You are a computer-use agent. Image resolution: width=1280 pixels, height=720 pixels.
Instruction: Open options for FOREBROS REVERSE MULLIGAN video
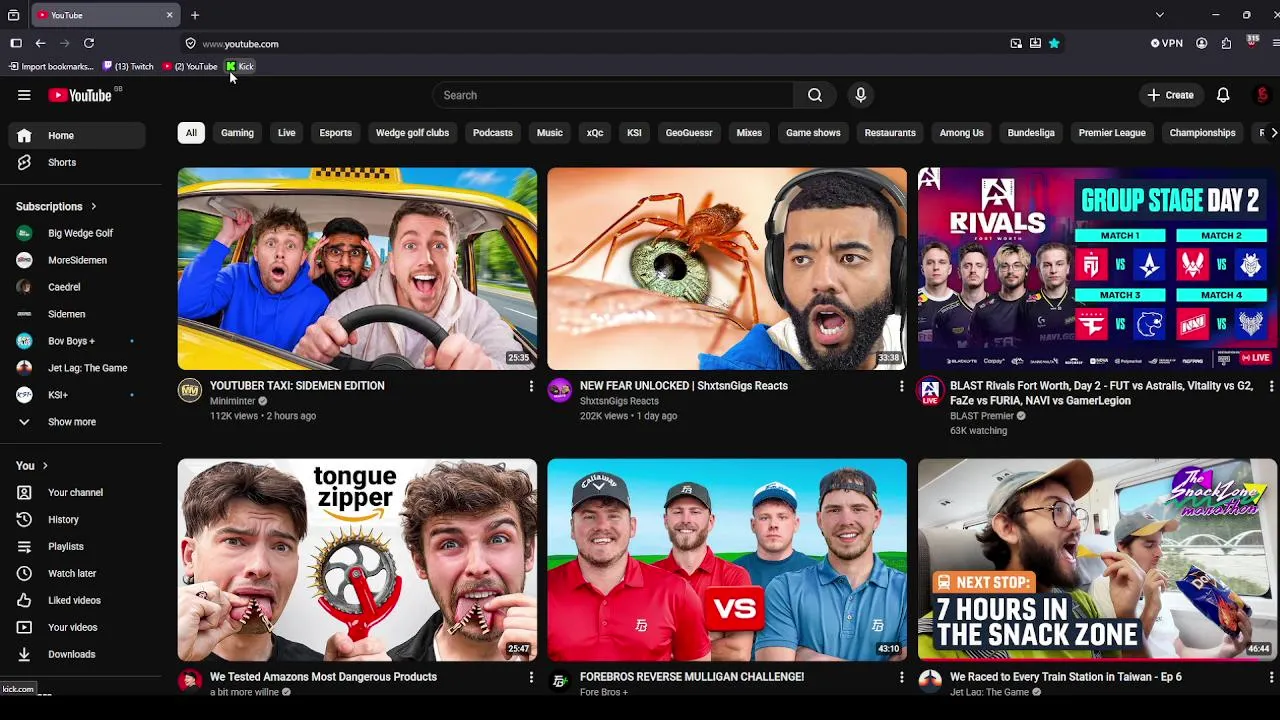point(901,677)
